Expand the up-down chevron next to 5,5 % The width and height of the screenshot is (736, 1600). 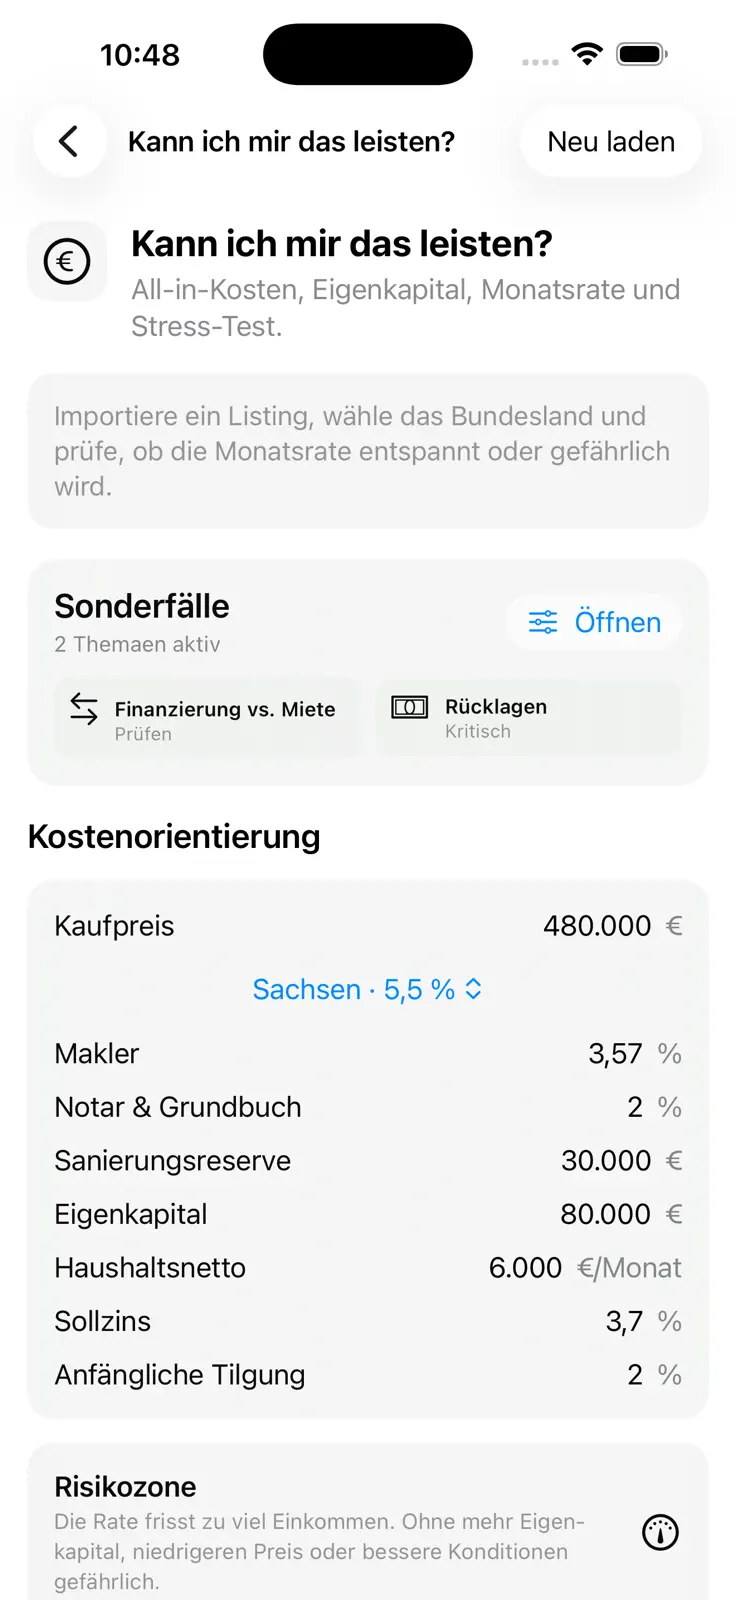[474, 989]
